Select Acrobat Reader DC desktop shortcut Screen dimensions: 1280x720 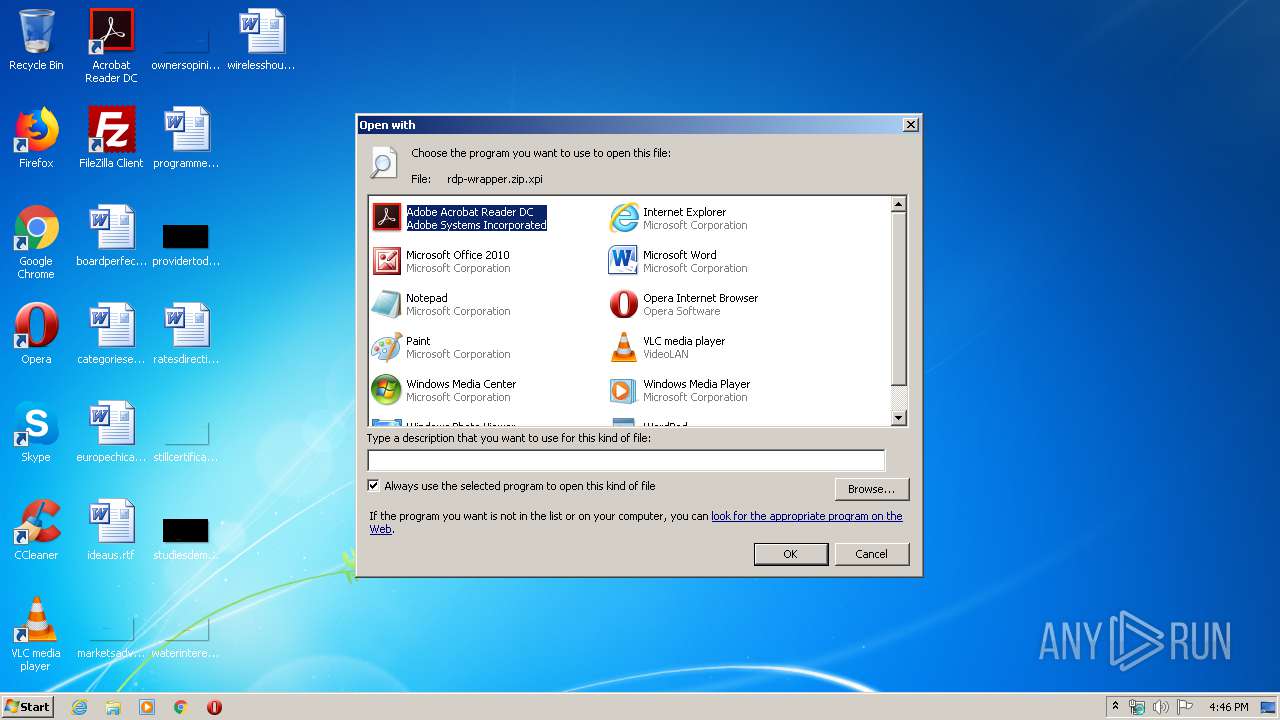pos(111,46)
